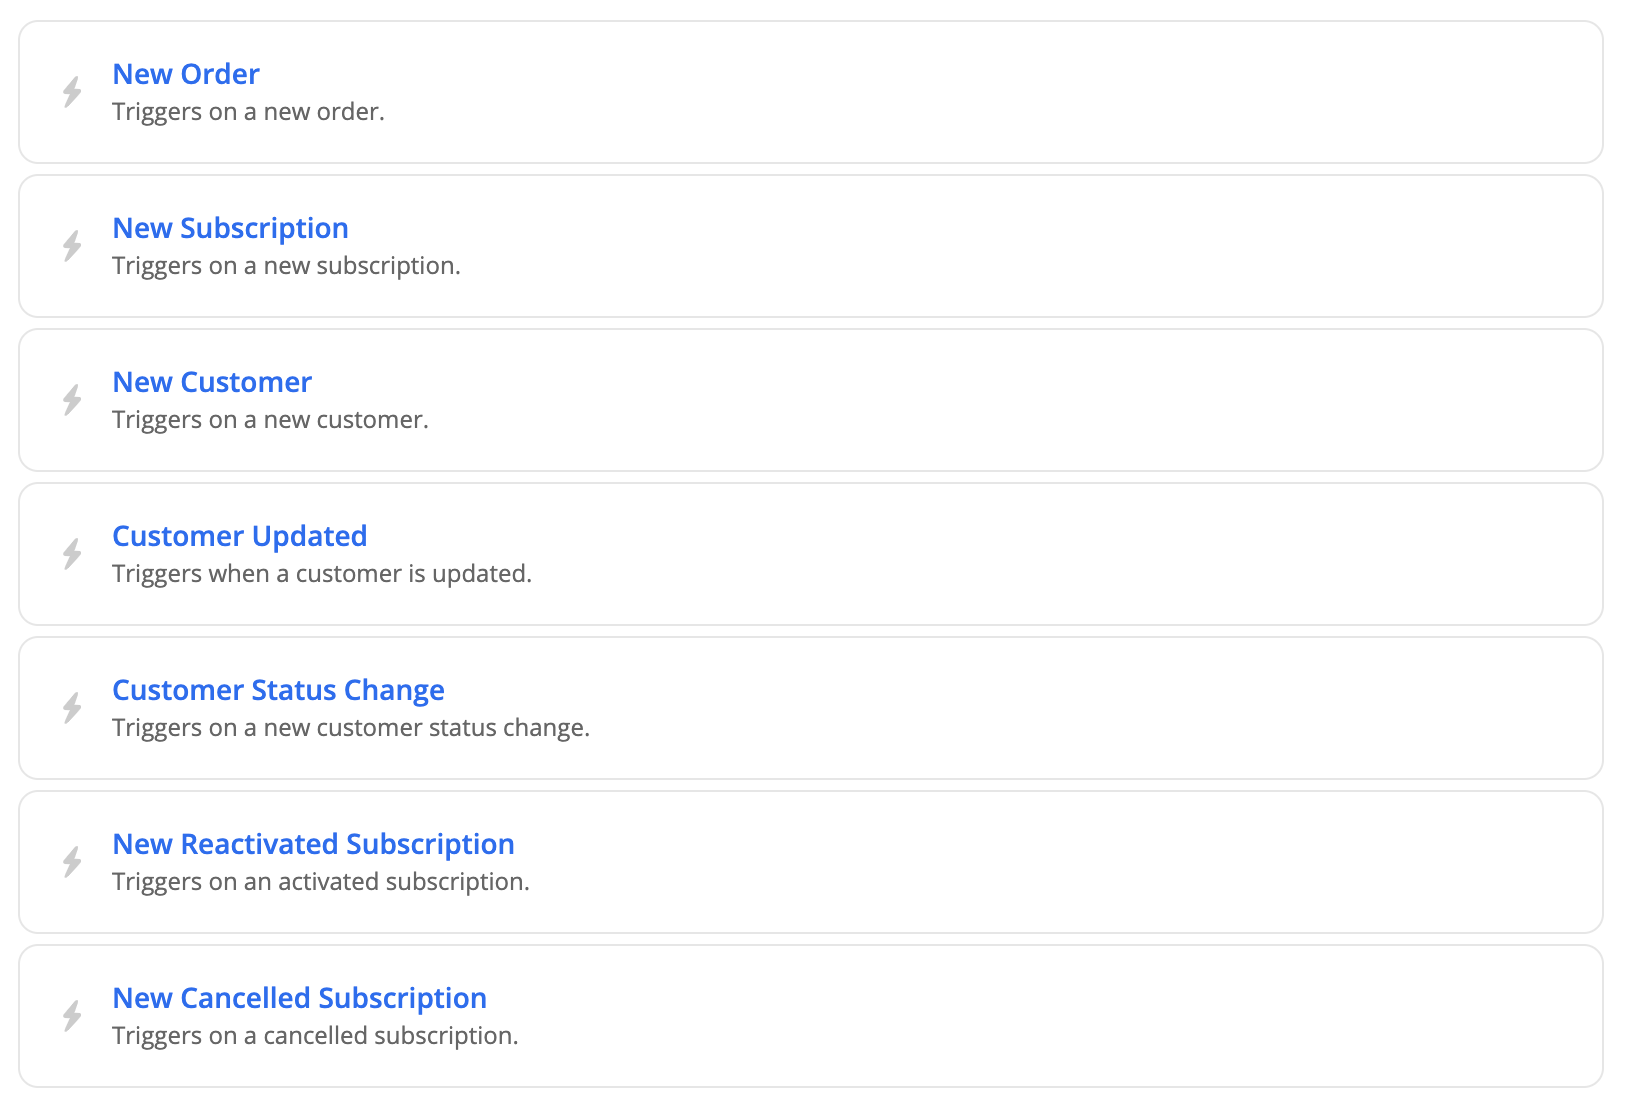Select the New Customer trigger title

point(212,382)
